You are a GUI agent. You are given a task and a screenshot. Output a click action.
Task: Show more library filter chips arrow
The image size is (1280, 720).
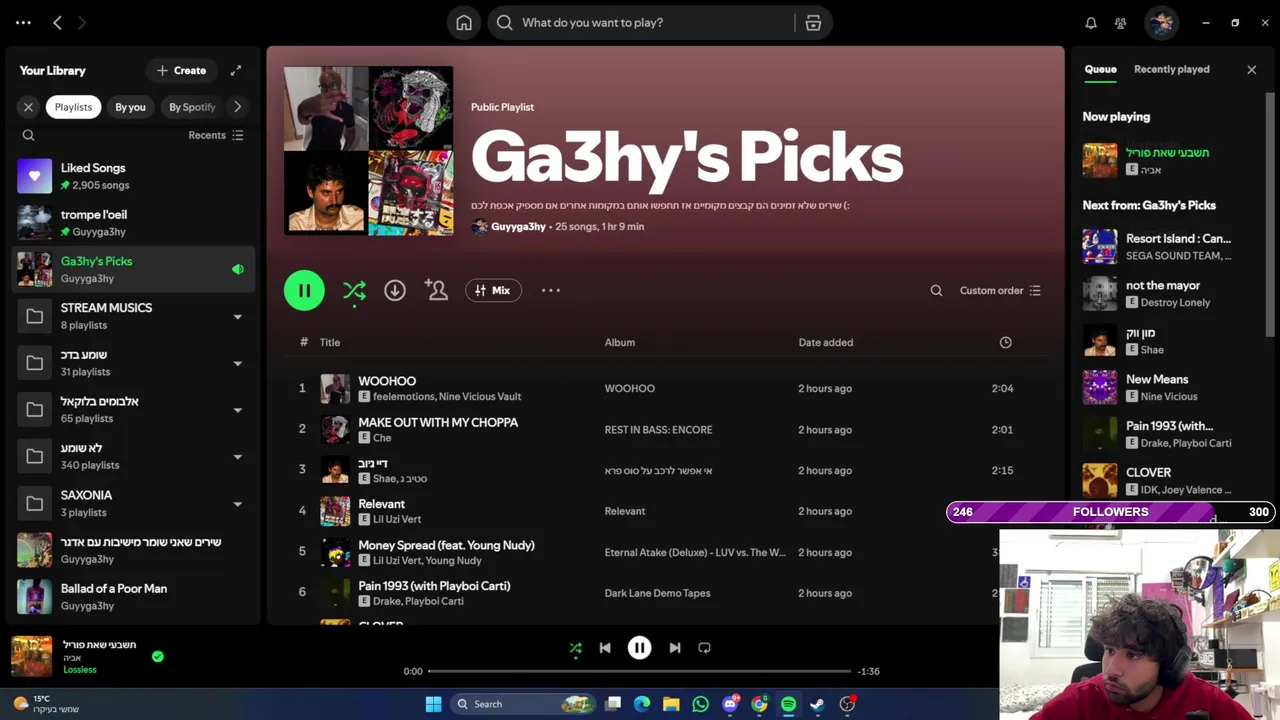(x=237, y=107)
